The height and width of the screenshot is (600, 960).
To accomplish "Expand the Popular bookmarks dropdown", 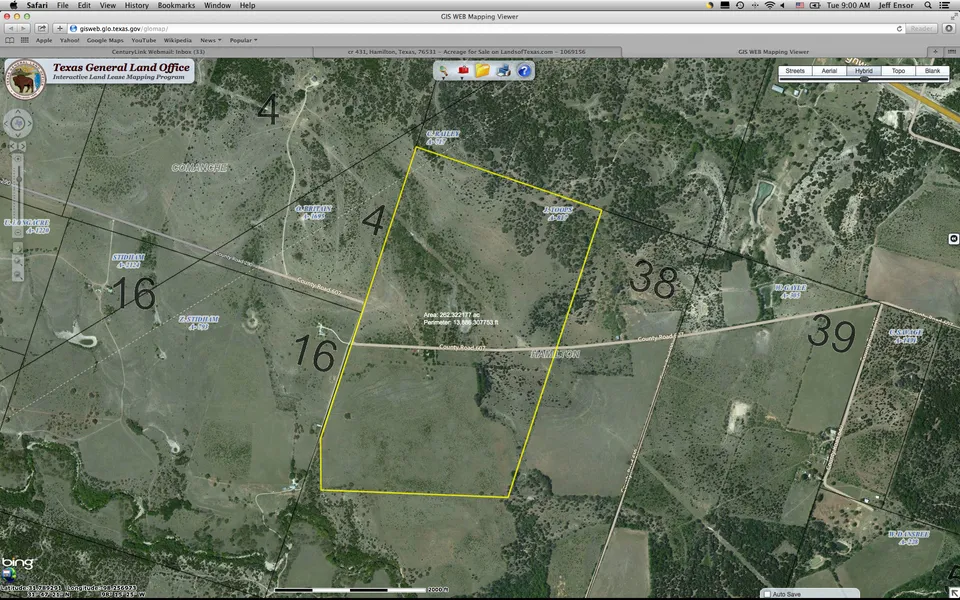I will [243, 40].
